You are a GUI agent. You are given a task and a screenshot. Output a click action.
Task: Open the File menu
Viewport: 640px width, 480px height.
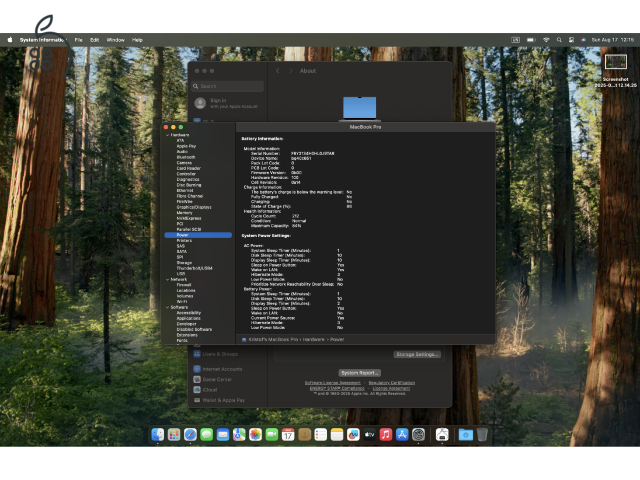coord(78,40)
